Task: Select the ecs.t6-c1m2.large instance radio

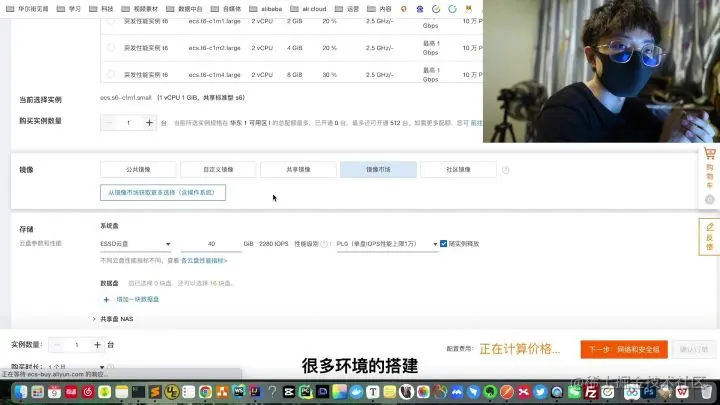Action: [x=111, y=48]
